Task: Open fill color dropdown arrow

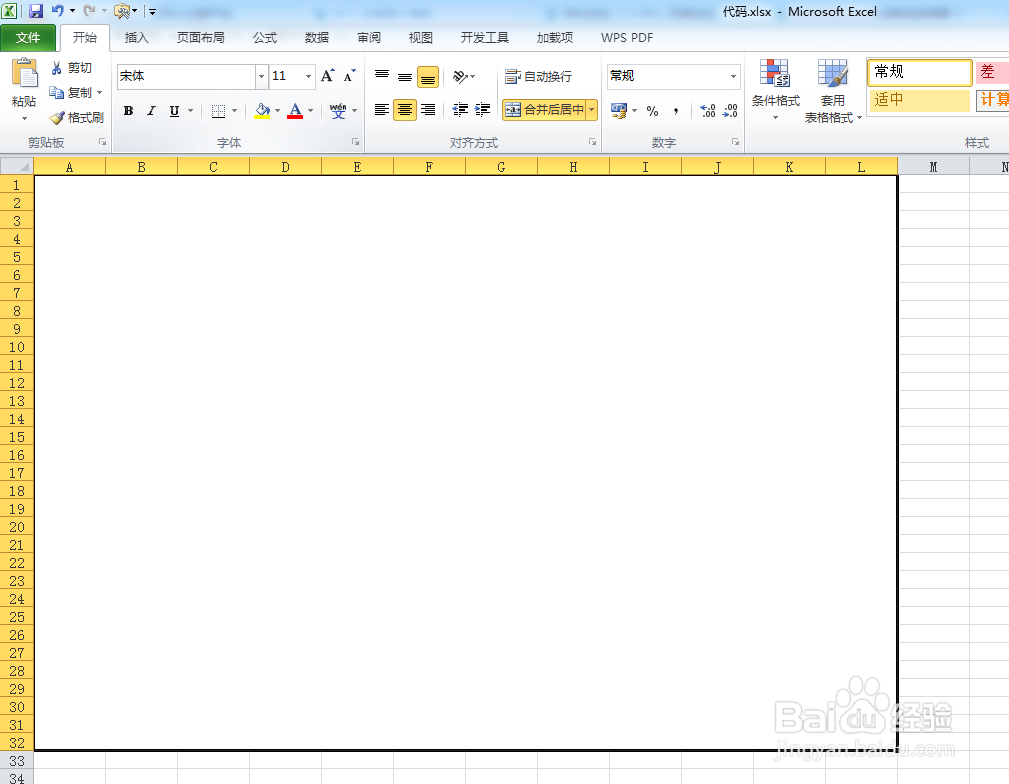Action: [x=277, y=111]
